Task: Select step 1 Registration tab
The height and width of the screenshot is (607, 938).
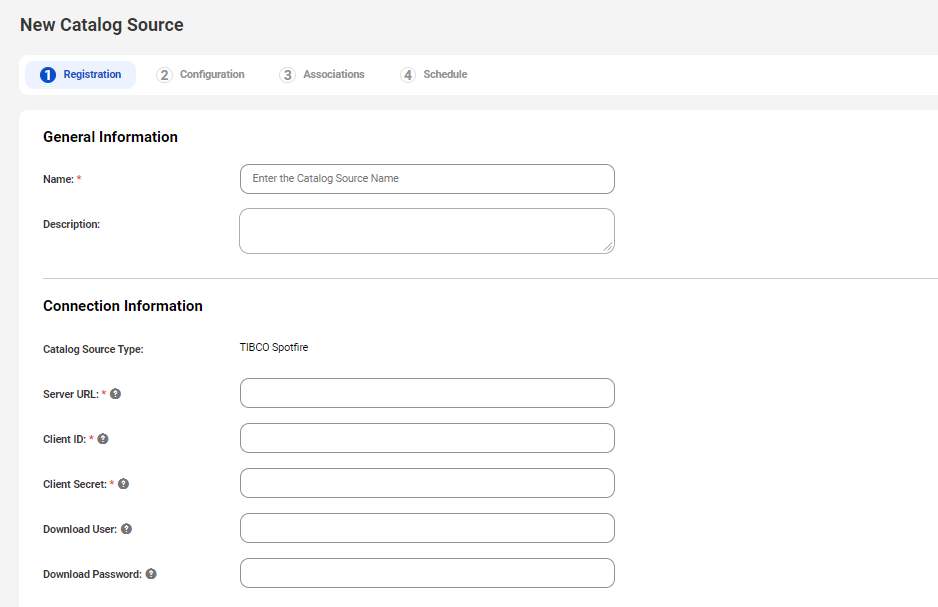Action: click(80, 75)
